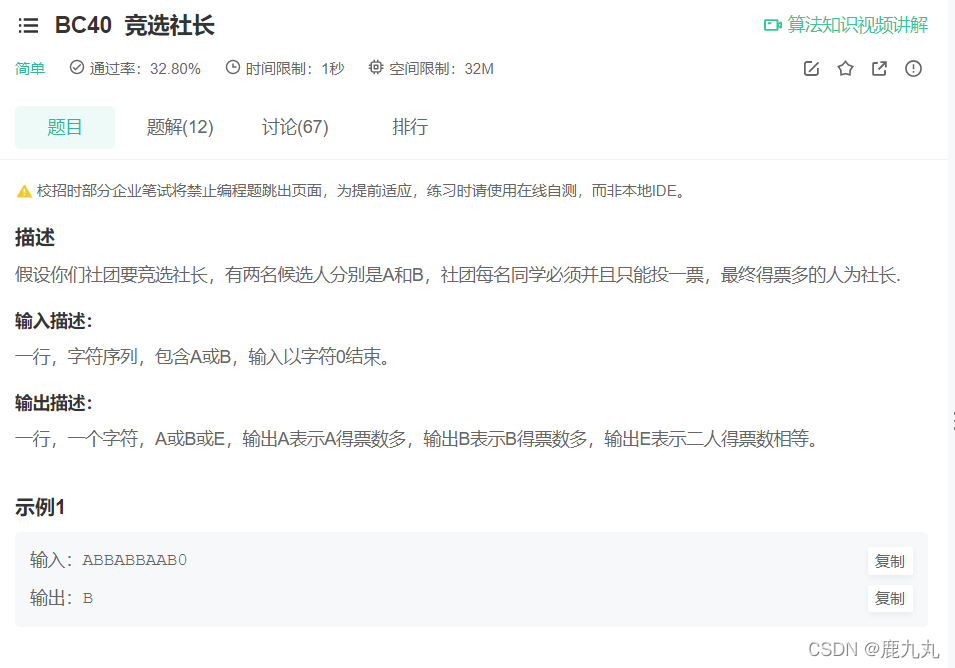Click the 简单 difficulty label

(30, 68)
